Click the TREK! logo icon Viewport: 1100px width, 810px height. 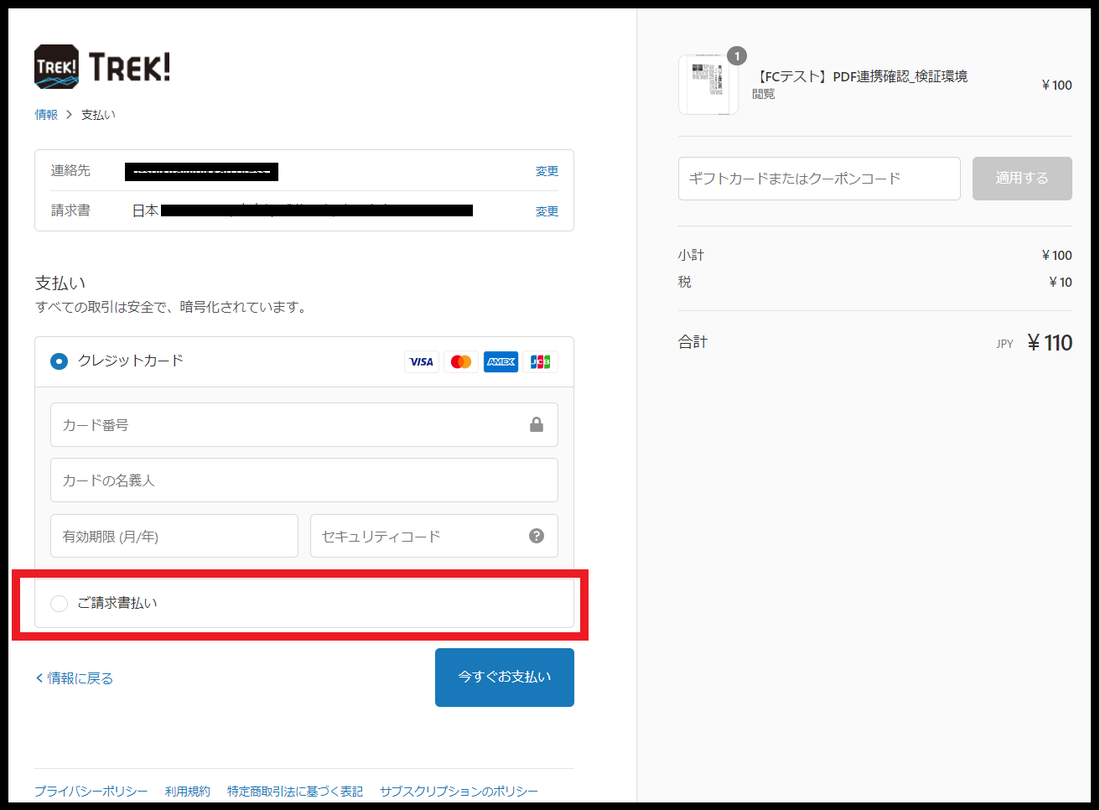(x=56, y=67)
